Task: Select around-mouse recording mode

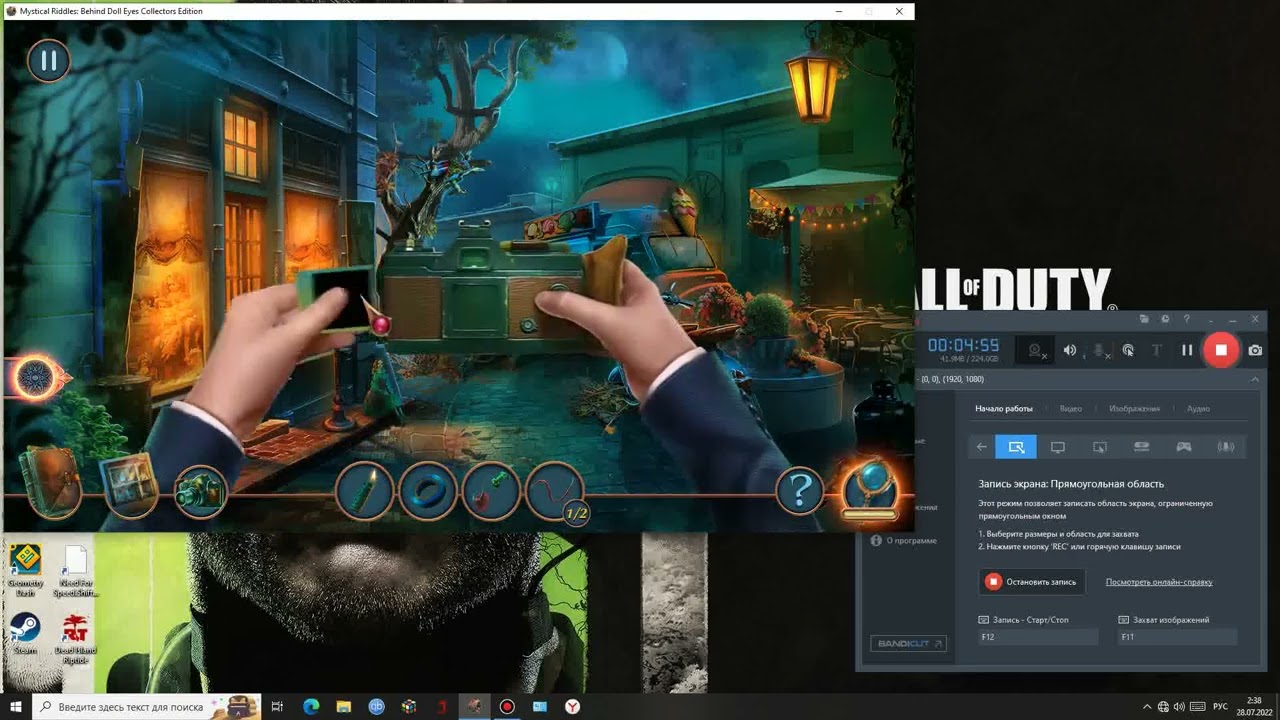Action: [x=1099, y=447]
